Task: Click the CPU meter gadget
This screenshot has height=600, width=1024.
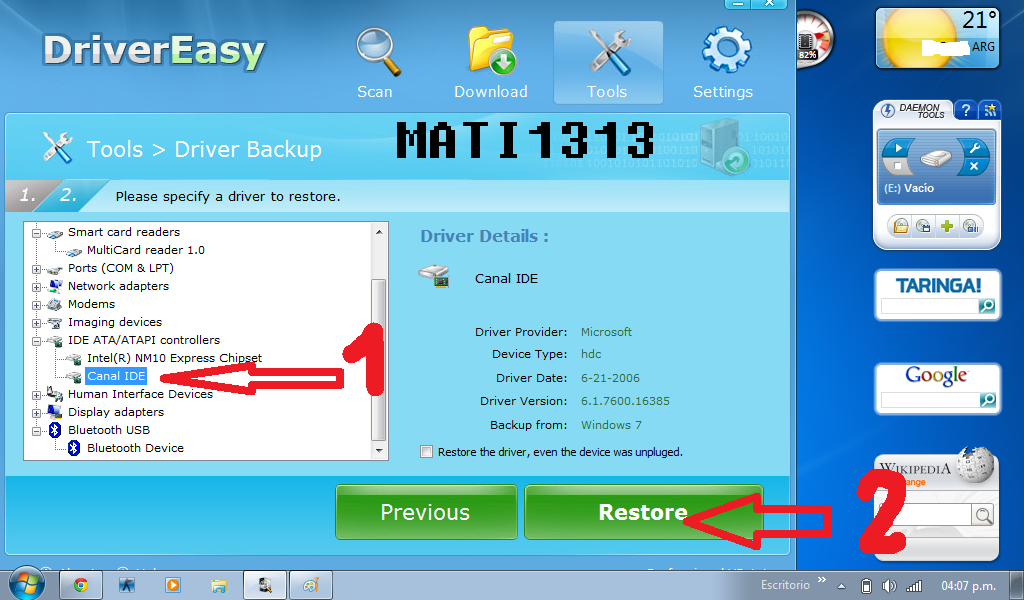Action: coord(815,39)
